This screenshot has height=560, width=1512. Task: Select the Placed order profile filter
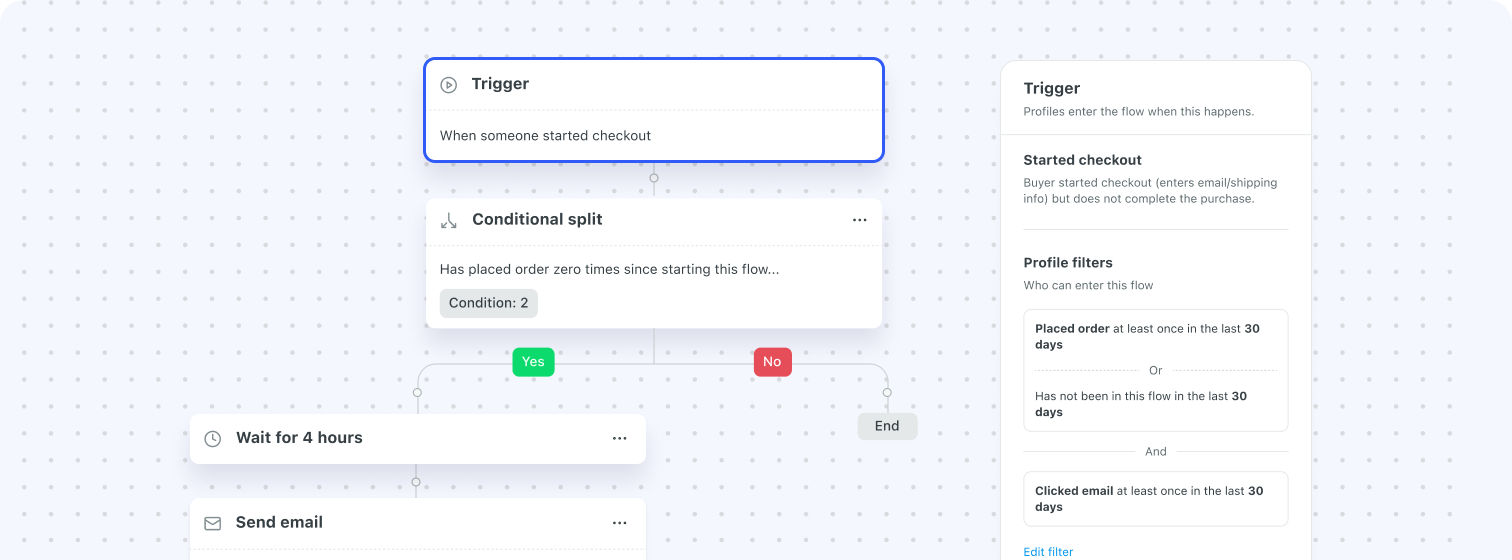[x=1155, y=337]
